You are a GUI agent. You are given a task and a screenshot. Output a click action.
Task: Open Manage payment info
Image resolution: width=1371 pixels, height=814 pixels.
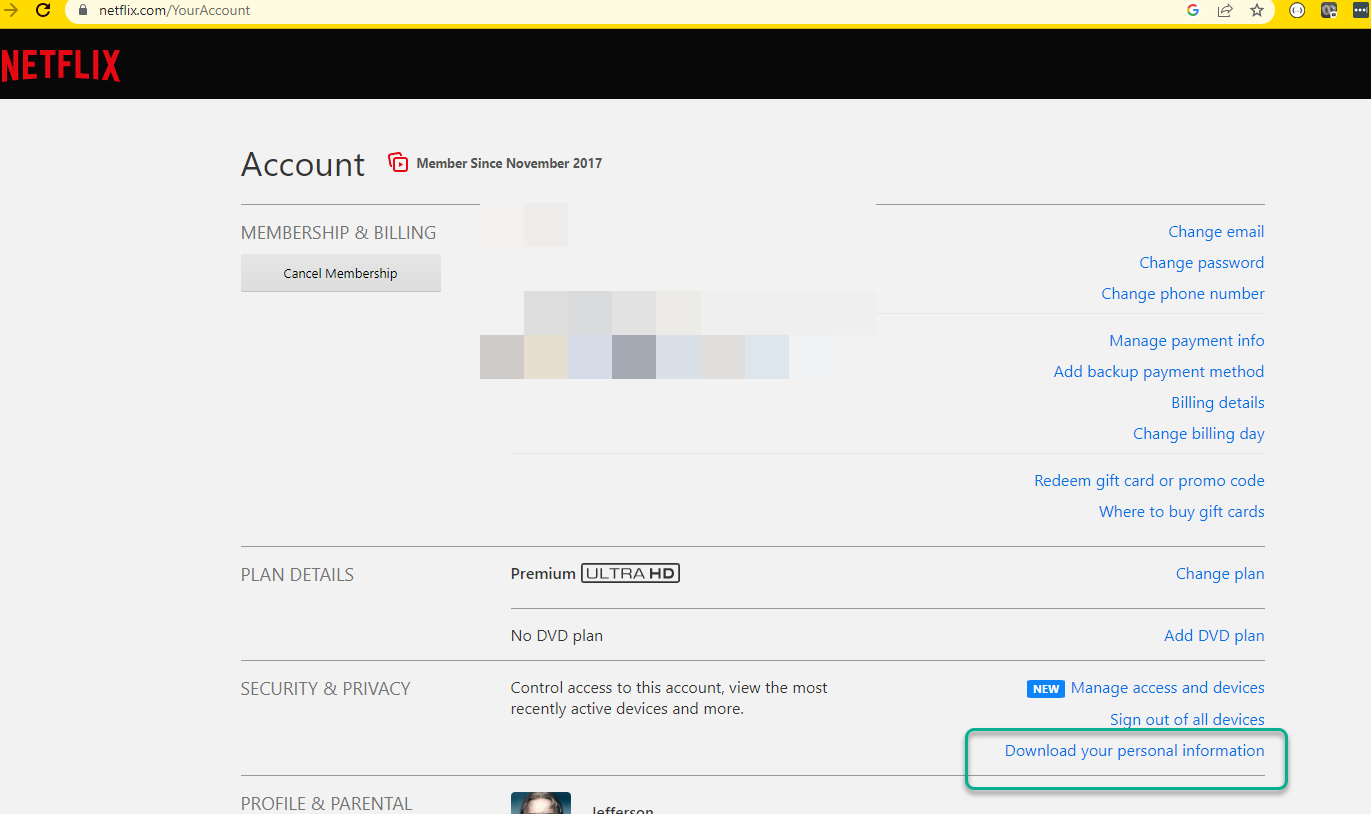click(x=1187, y=341)
